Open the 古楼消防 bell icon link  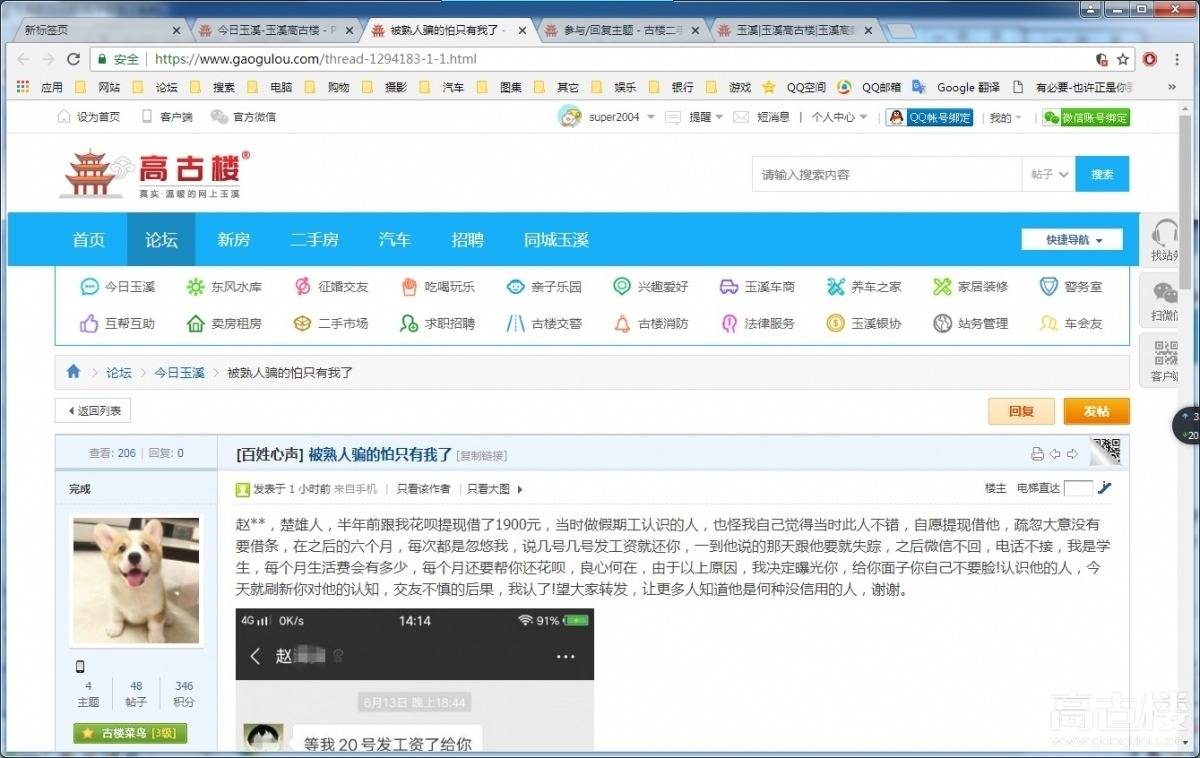tap(622, 324)
